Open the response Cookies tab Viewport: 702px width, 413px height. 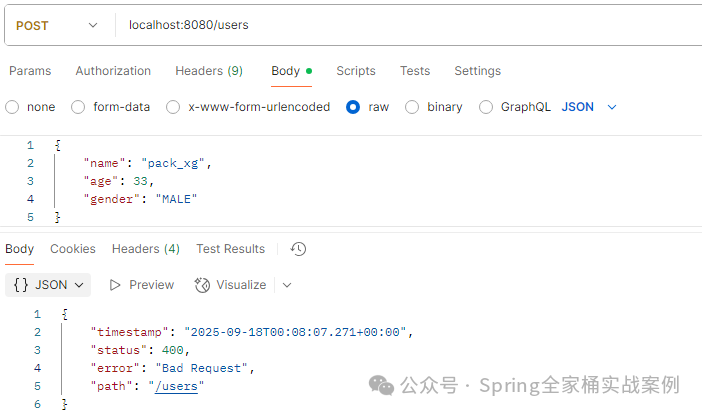(x=73, y=249)
